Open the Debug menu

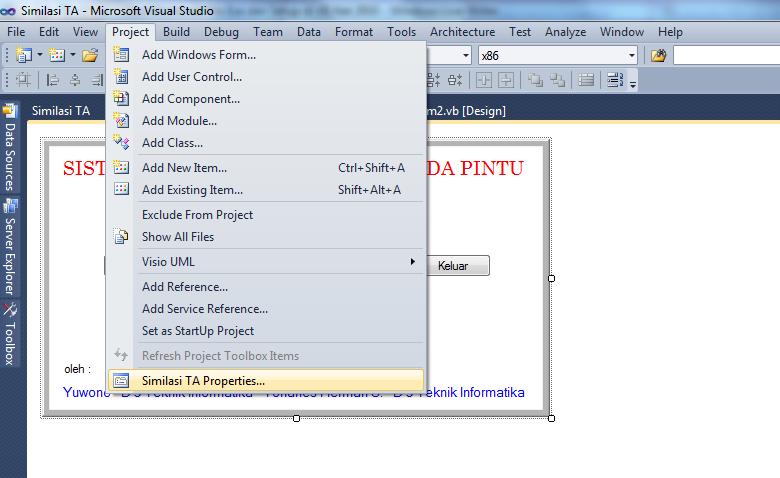[221, 32]
